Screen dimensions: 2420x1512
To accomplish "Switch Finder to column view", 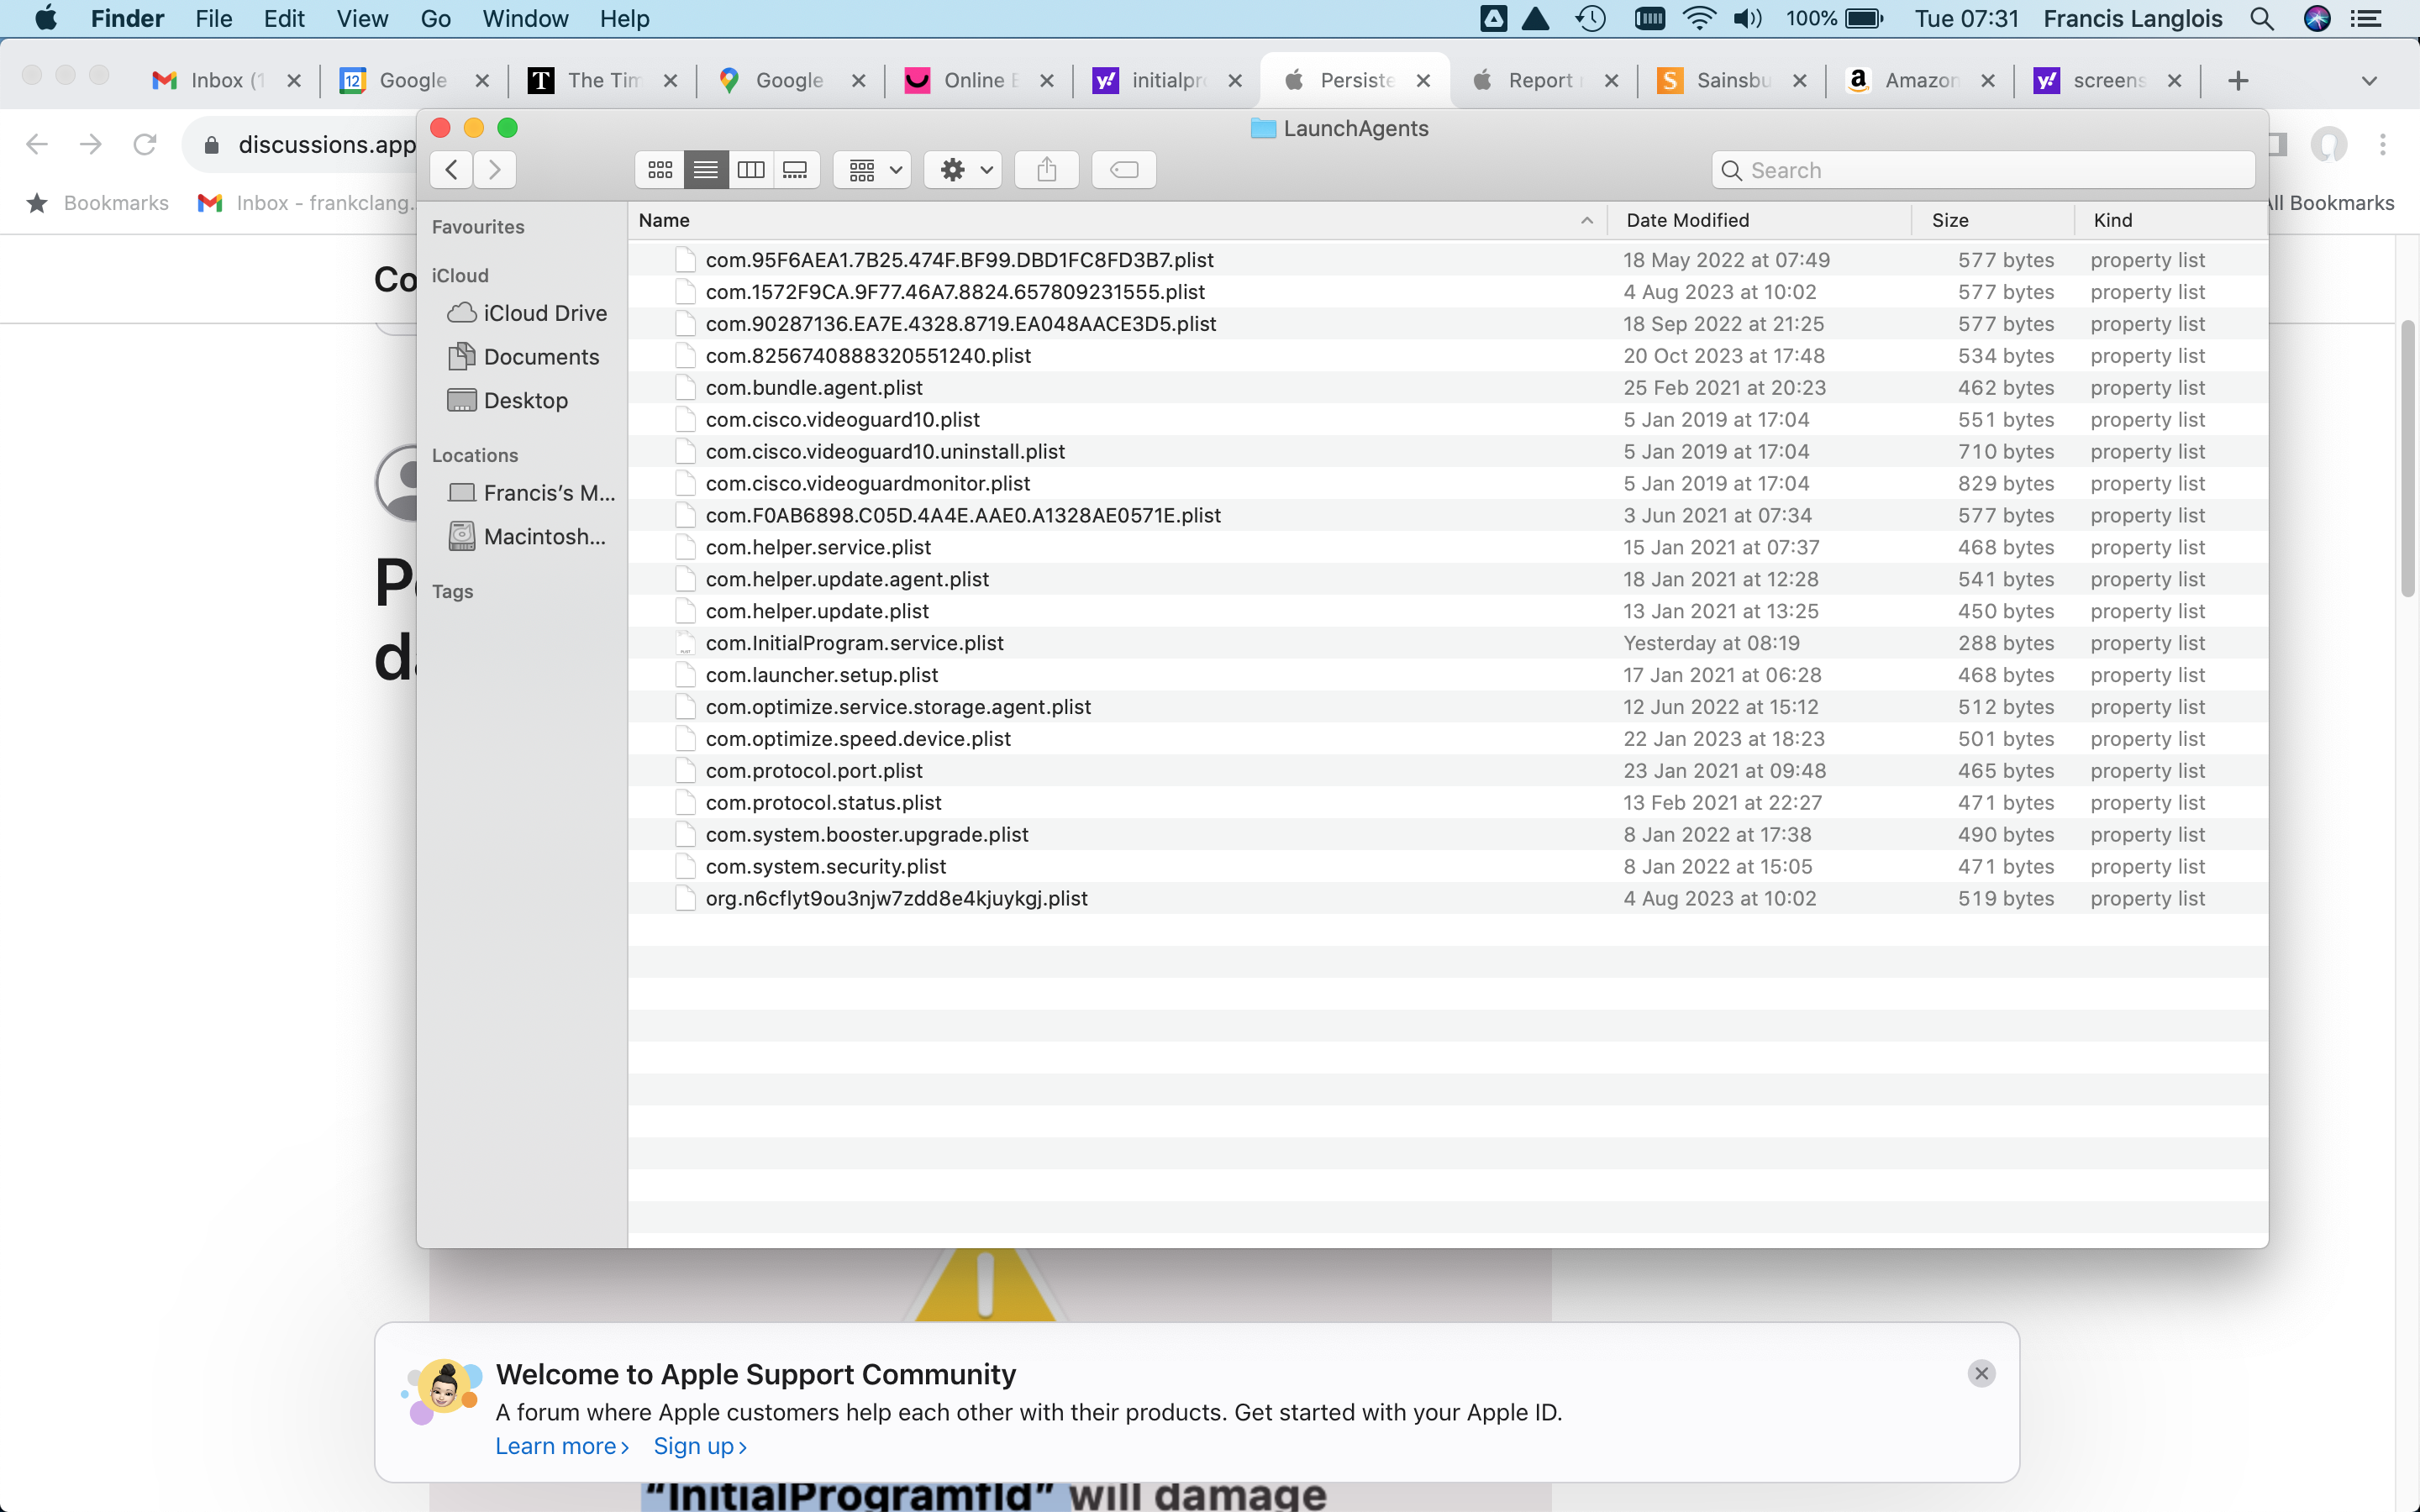I will pyautogui.click(x=750, y=169).
